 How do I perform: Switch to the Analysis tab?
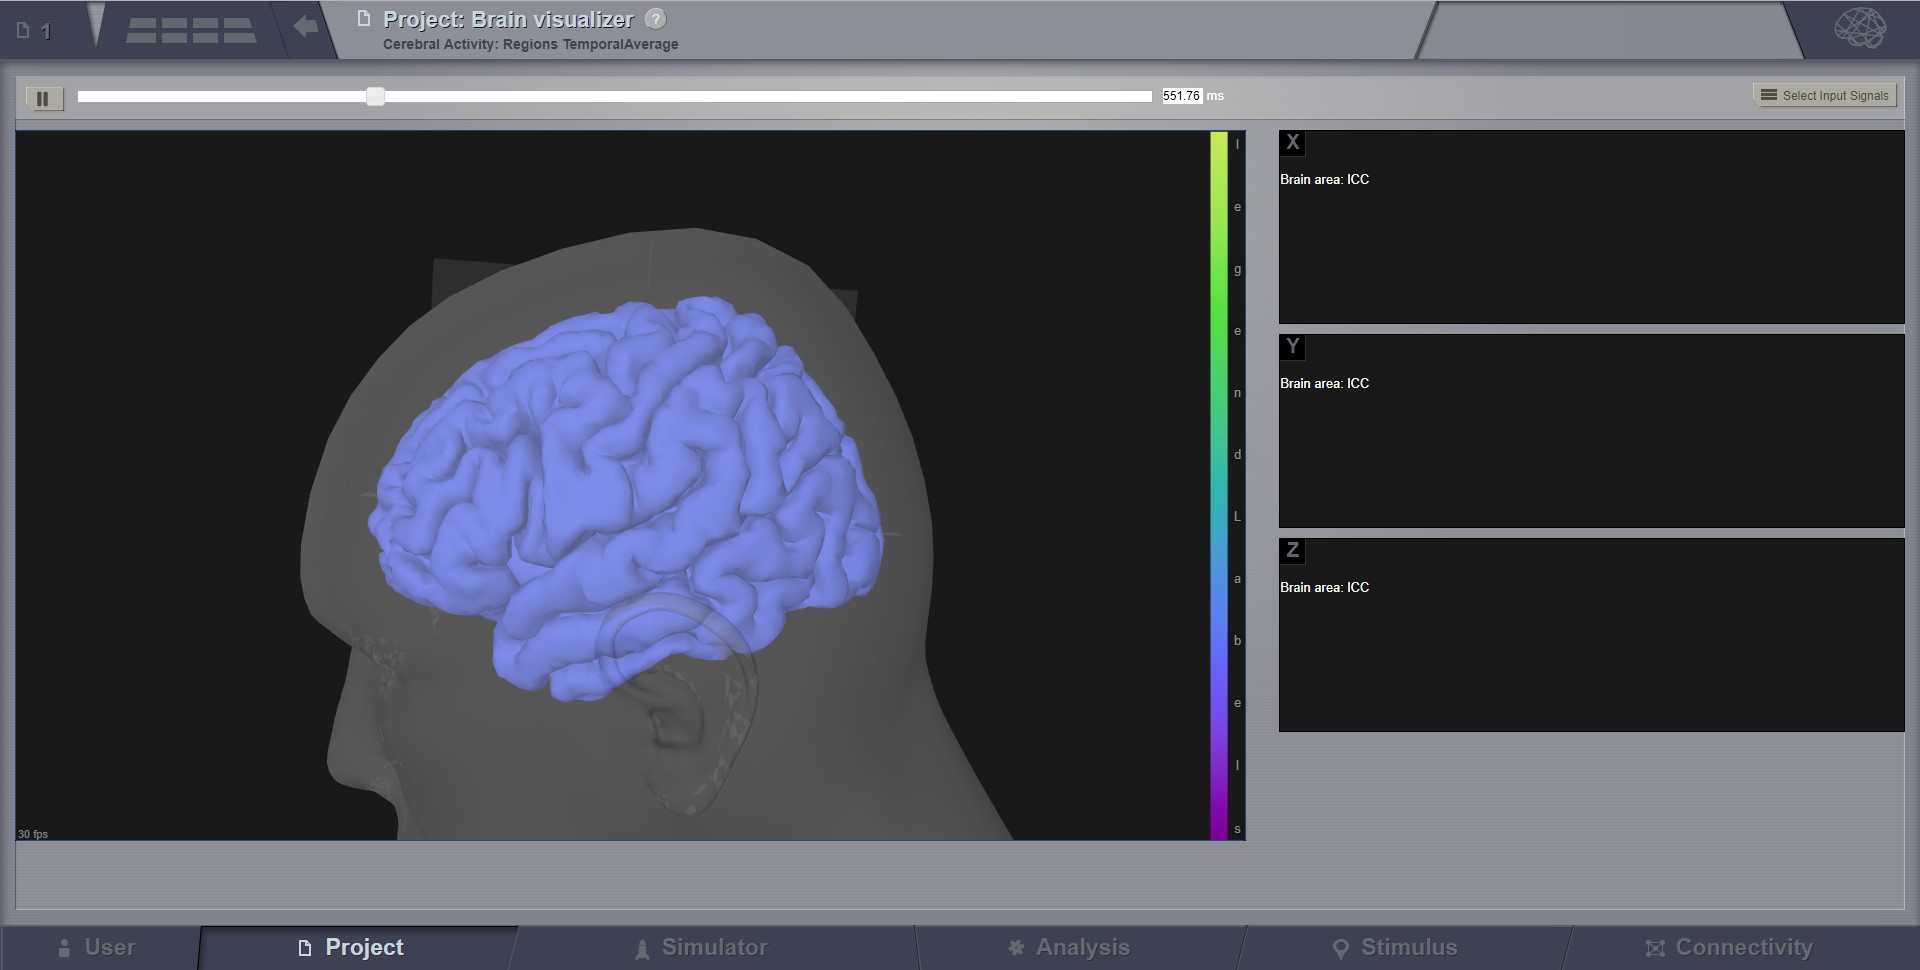[1069, 947]
